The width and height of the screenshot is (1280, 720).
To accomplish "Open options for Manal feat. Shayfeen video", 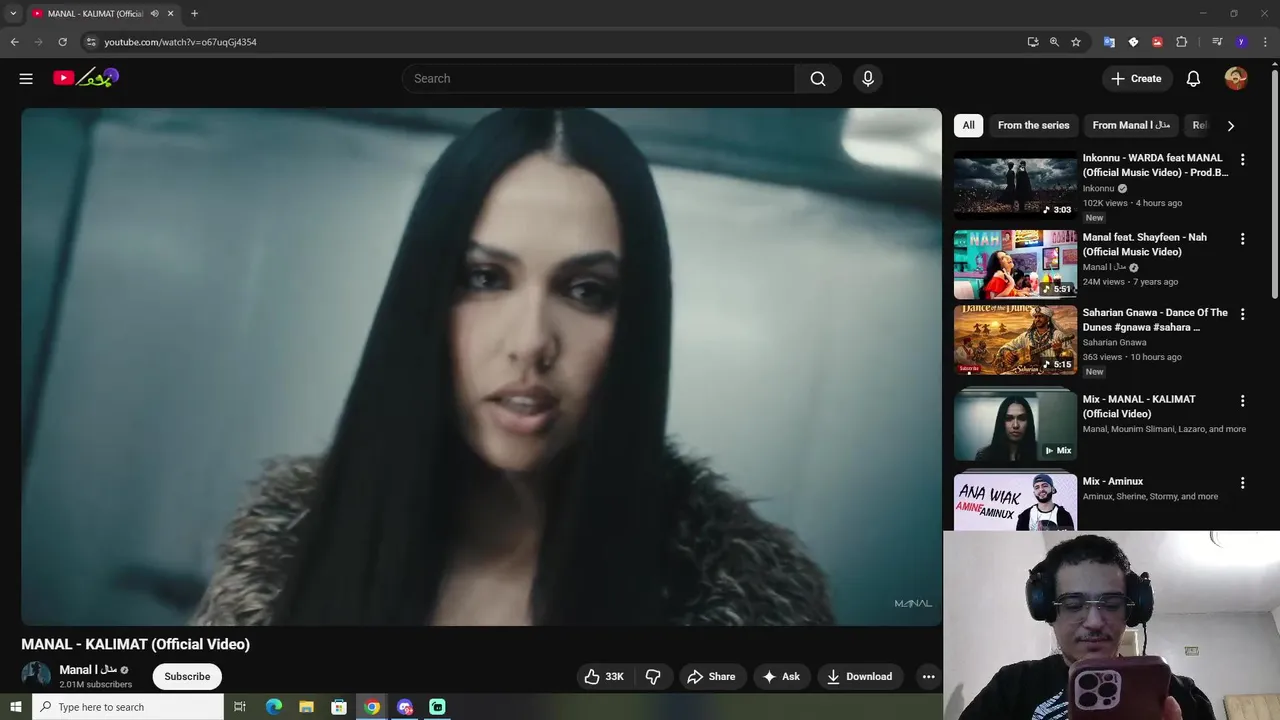I will pos(1243,239).
